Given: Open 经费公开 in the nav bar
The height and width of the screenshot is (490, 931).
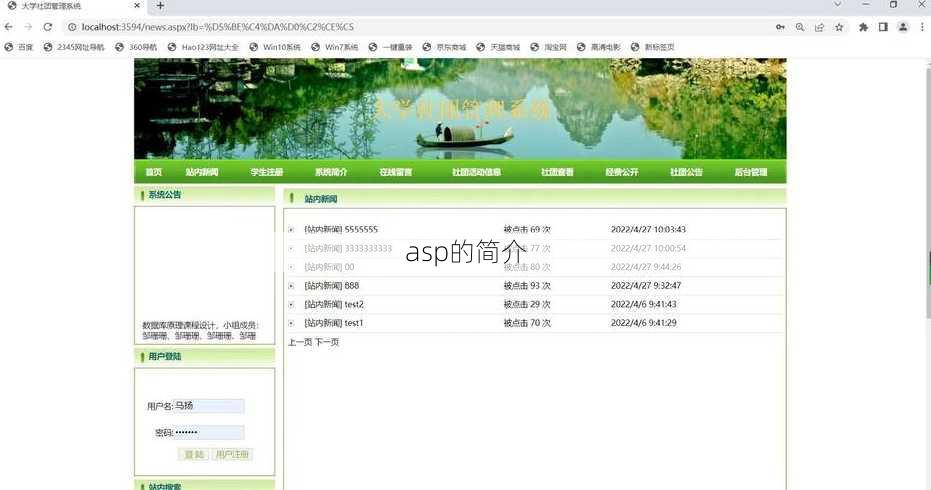Looking at the screenshot, I should 622,172.
